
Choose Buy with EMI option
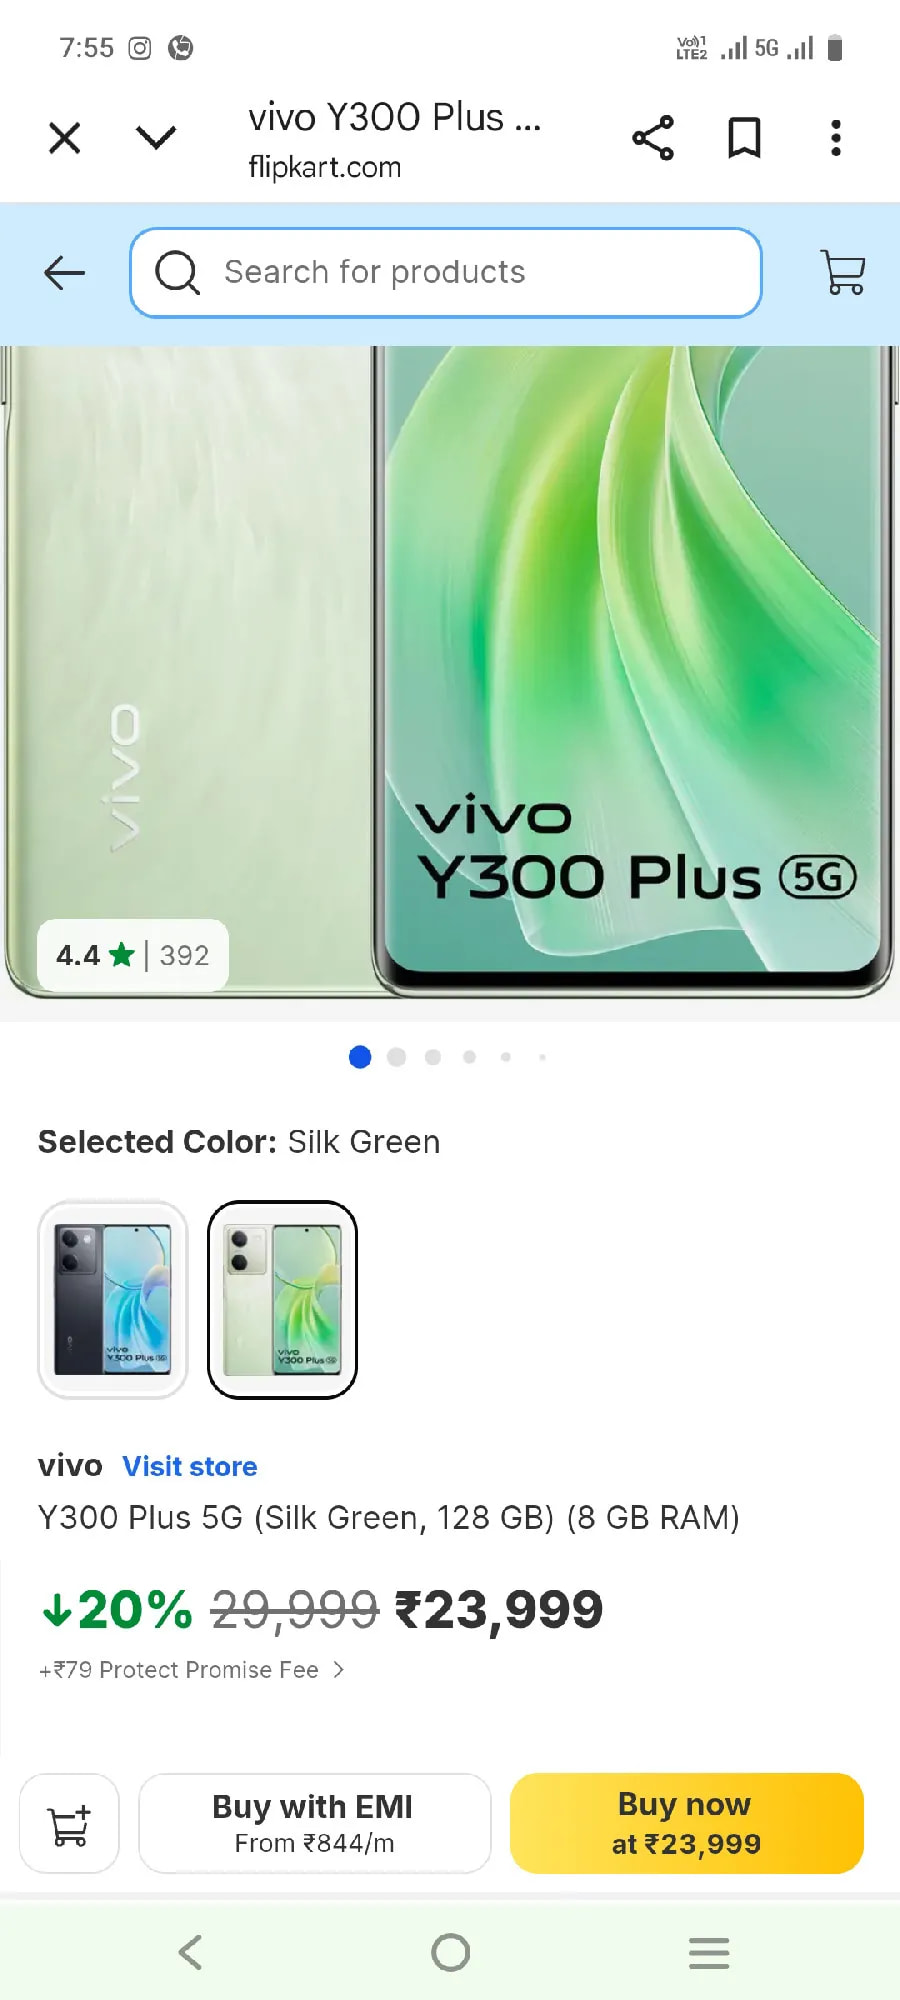(x=314, y=1823)
